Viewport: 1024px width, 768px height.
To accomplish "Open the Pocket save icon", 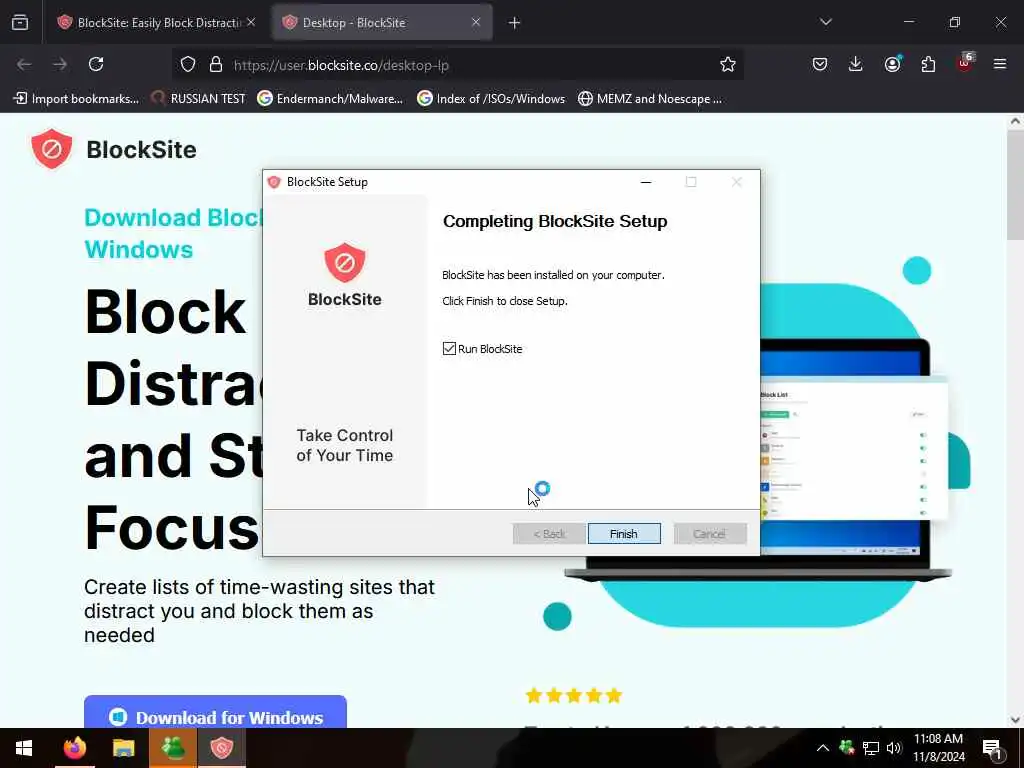I will coord(820,64).
